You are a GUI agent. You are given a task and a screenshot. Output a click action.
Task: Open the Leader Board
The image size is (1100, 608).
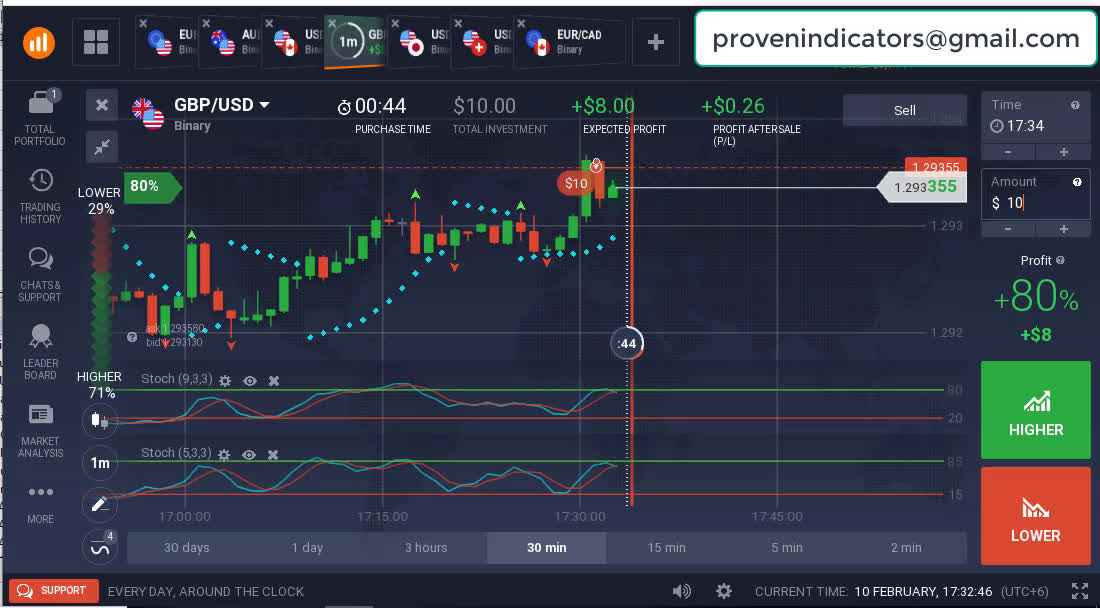40,351
